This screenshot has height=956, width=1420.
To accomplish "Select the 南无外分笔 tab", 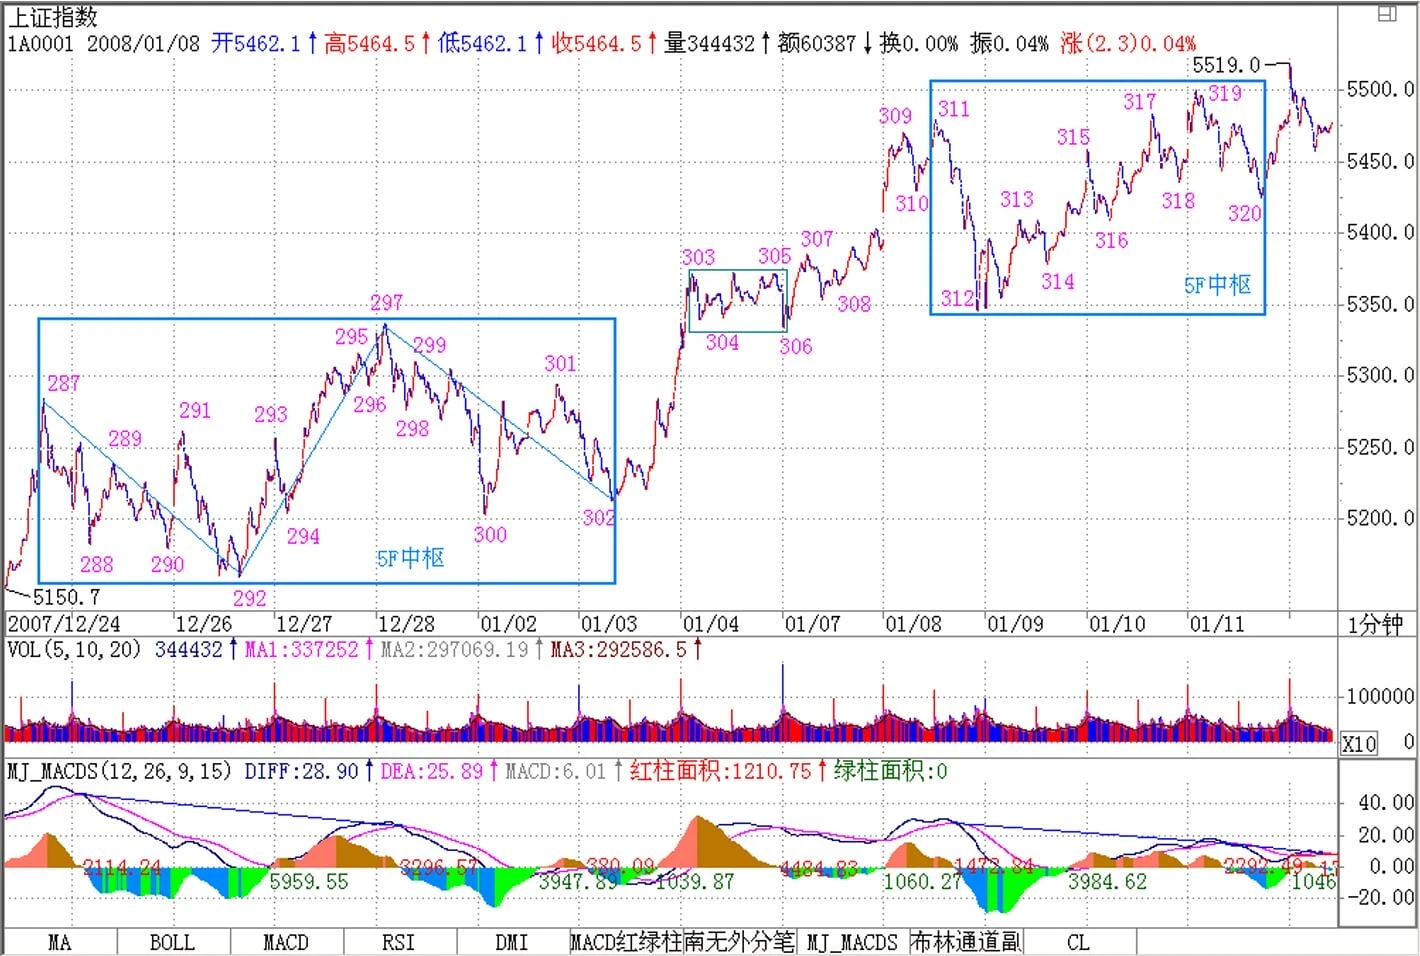I will [x=740, y=942].
